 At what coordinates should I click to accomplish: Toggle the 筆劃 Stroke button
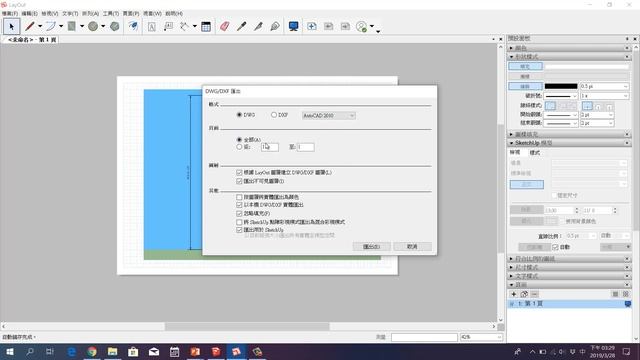(525, 87)
